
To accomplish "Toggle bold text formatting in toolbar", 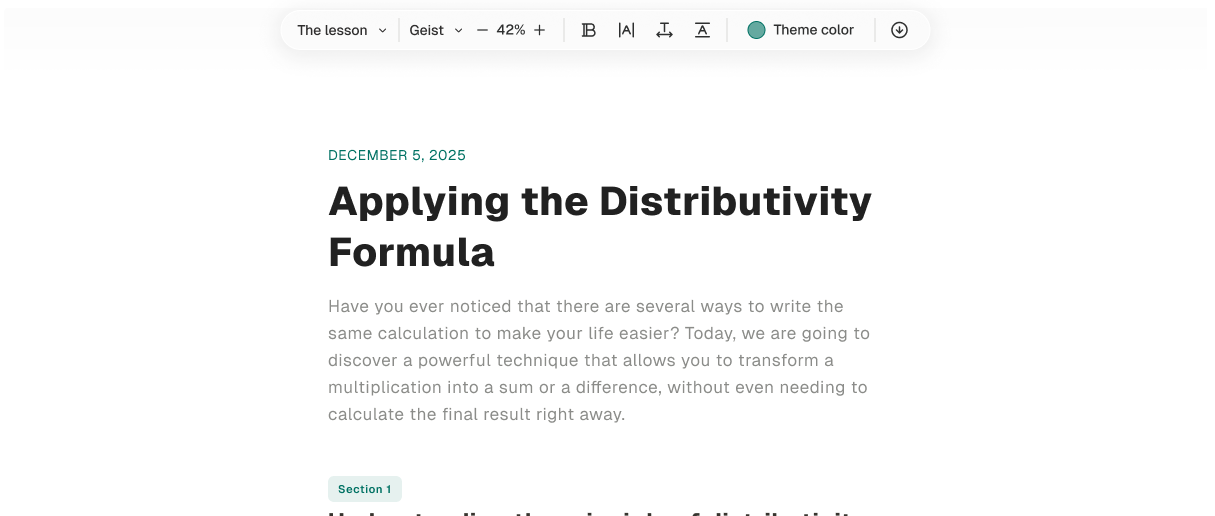I will (589, 30).
